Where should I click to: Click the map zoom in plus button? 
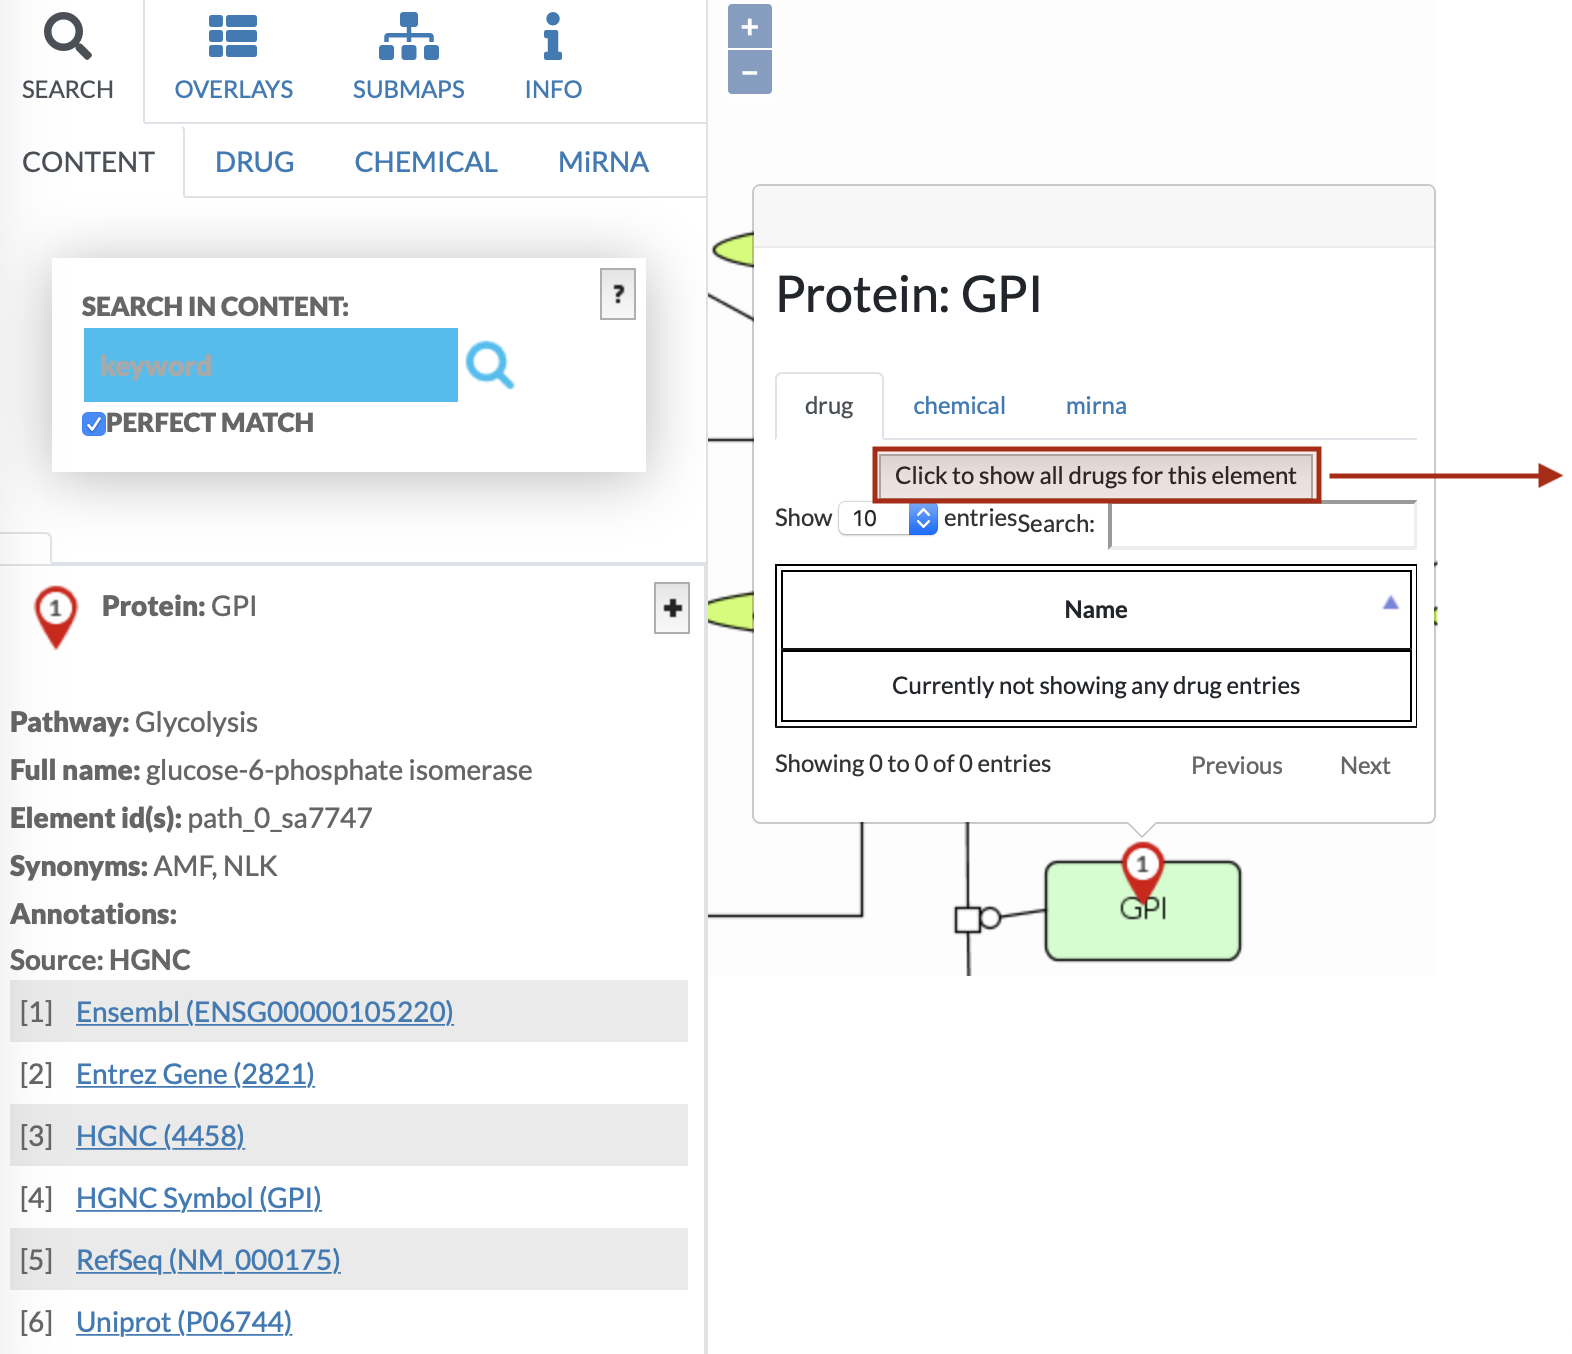pos(749,27)
